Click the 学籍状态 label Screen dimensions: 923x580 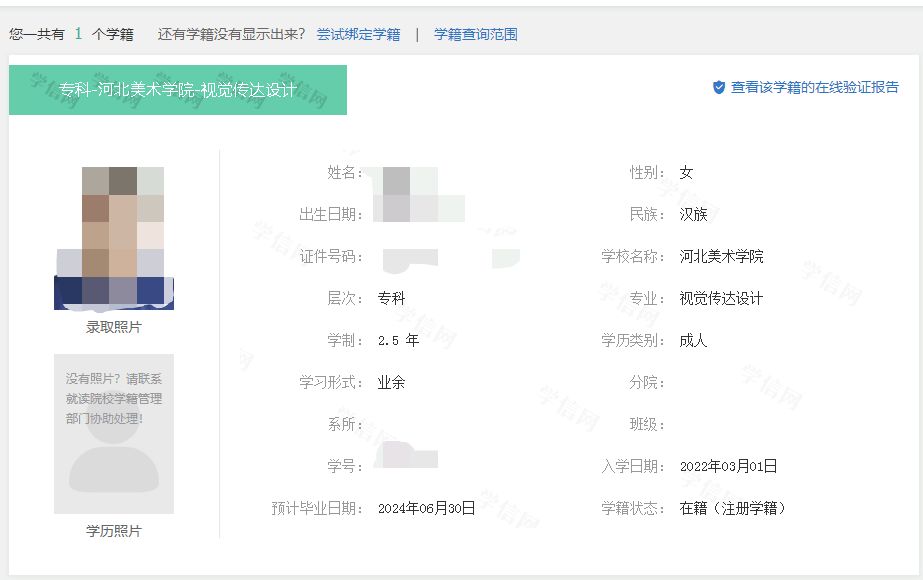click(x=633, y=508)
